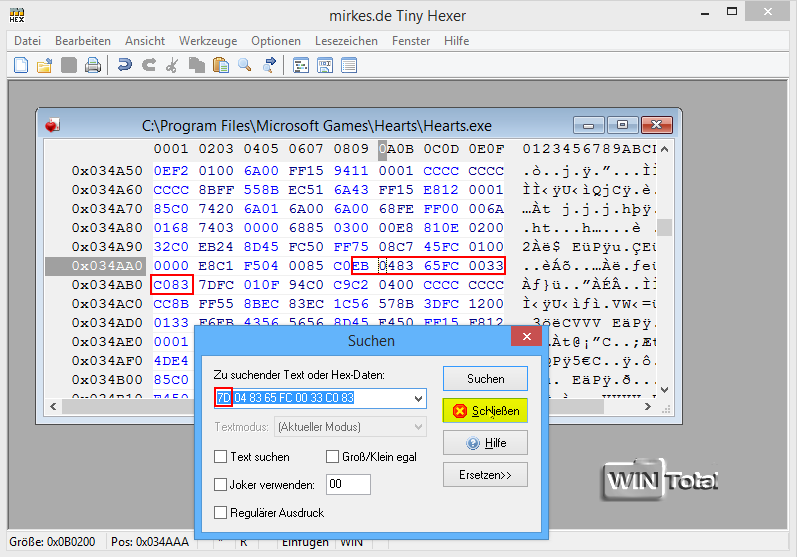
Task: Enable the Text suchen checkbox
Action: pyautogui.click(x=220, y=456)
